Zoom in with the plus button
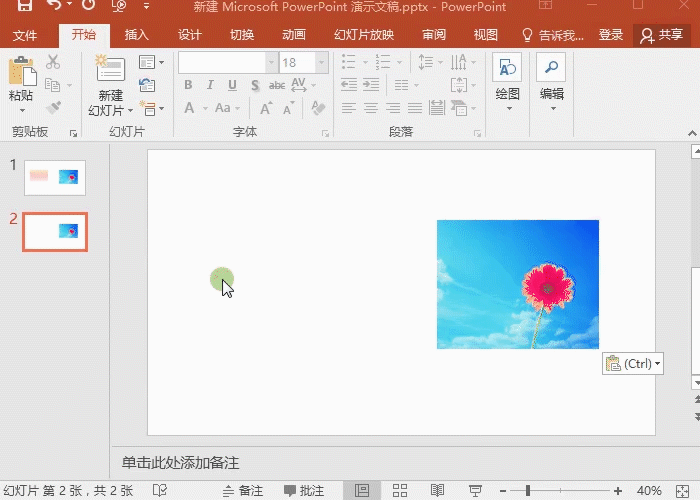The width and height of the screenshot is (700, 500). (x=618, y=491)
